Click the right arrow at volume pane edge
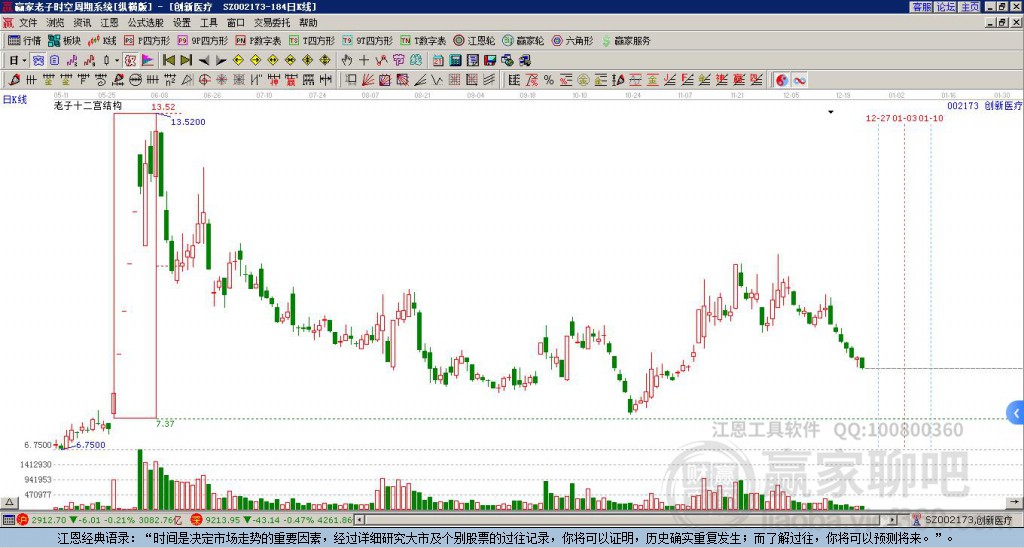The height and width of the screenshot is (548, 1024). [x=1016, y=502]
